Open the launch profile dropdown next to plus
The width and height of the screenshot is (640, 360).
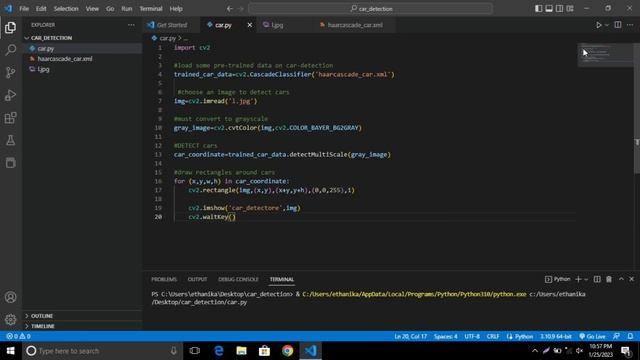click(586, 280)
